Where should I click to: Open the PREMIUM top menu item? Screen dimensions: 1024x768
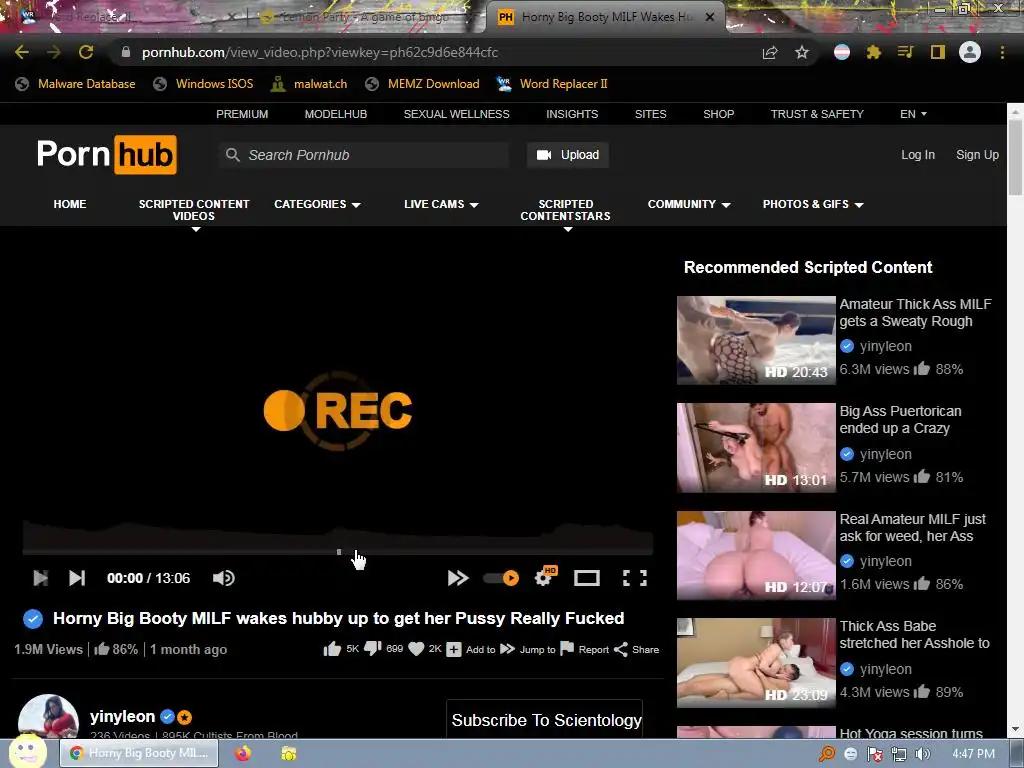(x=242, y=114)
